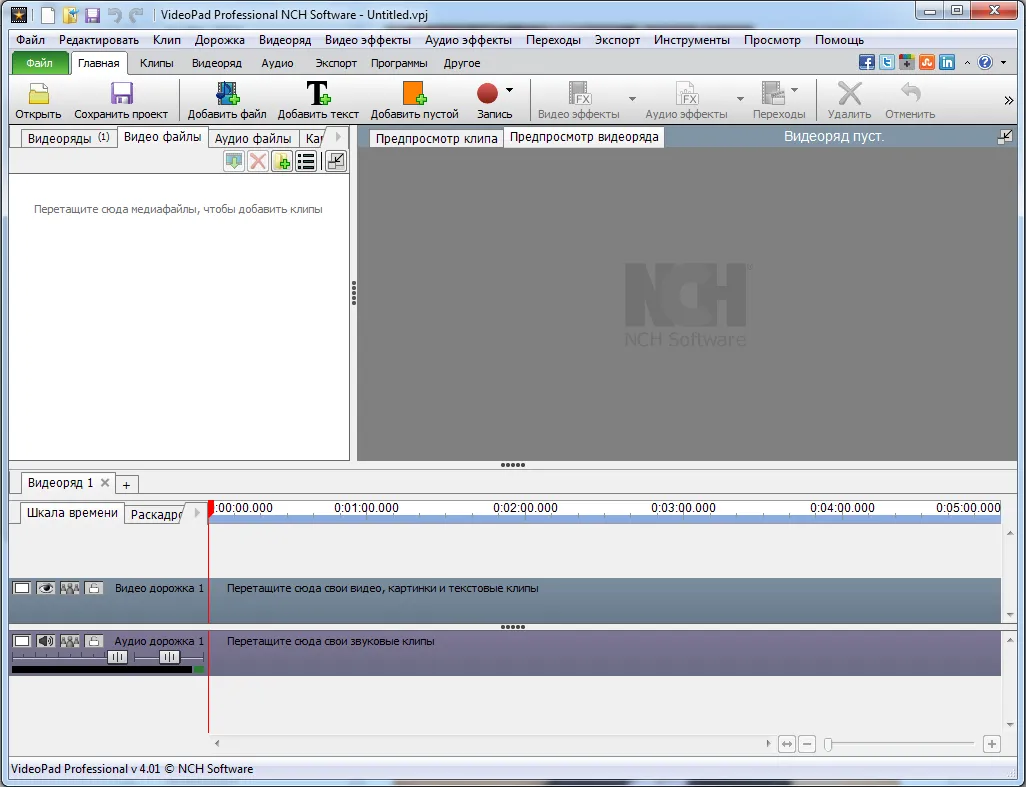
Task: Open Audio Effects dropdown arrow
Action: (x=740, y=99)
